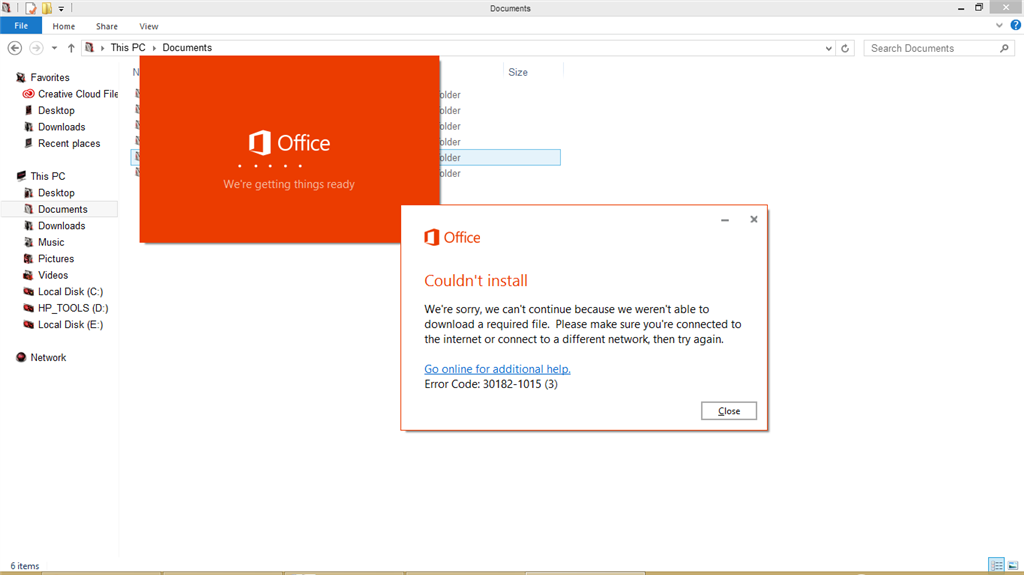The image size is (1024, 575).
Task: Open Recent places in Favorites
Action: click(69, 143)
